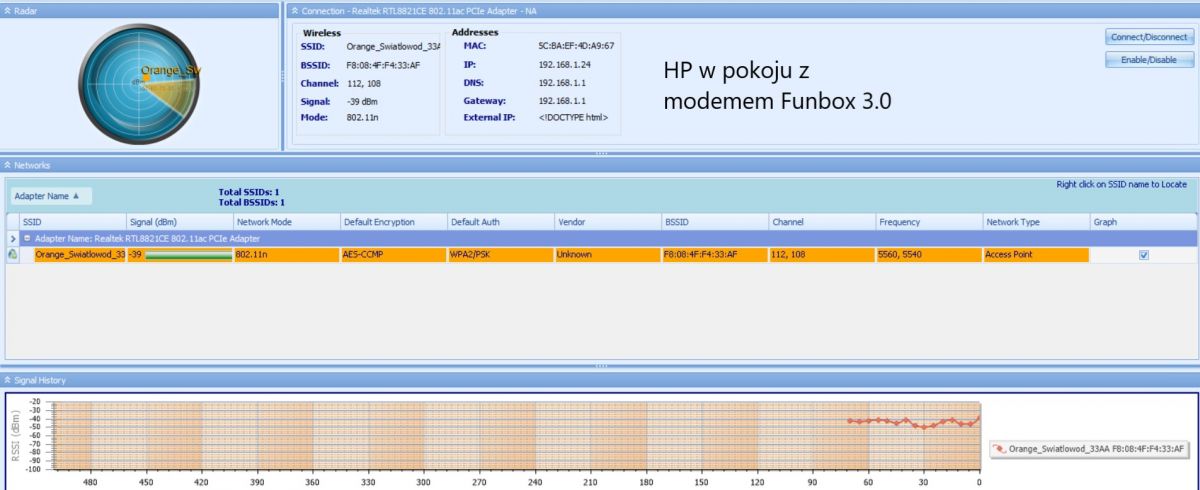Click the Enable/Disable adapter button
This screenshot has height=490, width=1200.
pyautogui.click(x=1149, y=60)
